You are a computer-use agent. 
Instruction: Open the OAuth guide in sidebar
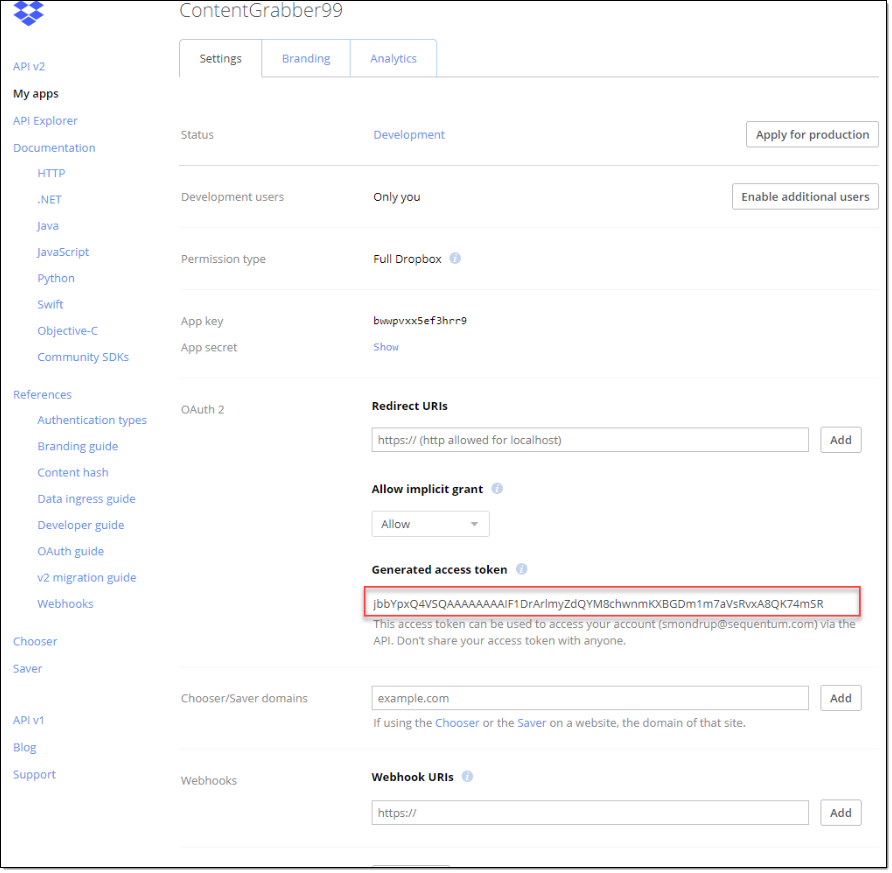click(x=70, y=550)
